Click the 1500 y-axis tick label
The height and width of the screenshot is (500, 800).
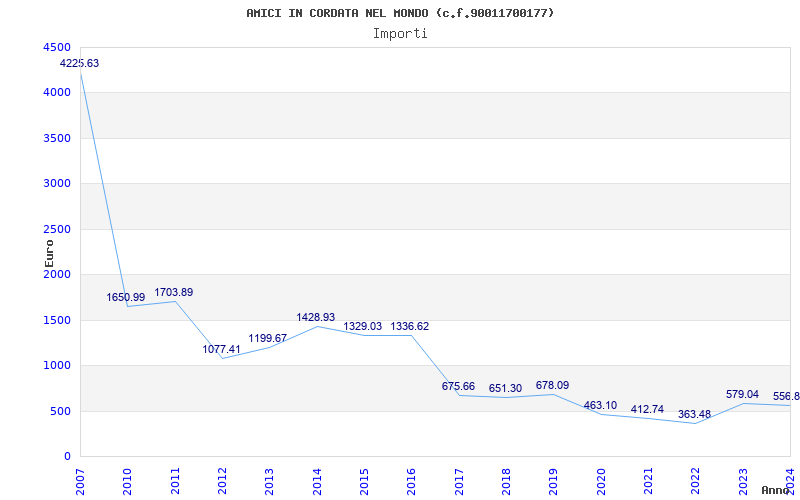58,320
